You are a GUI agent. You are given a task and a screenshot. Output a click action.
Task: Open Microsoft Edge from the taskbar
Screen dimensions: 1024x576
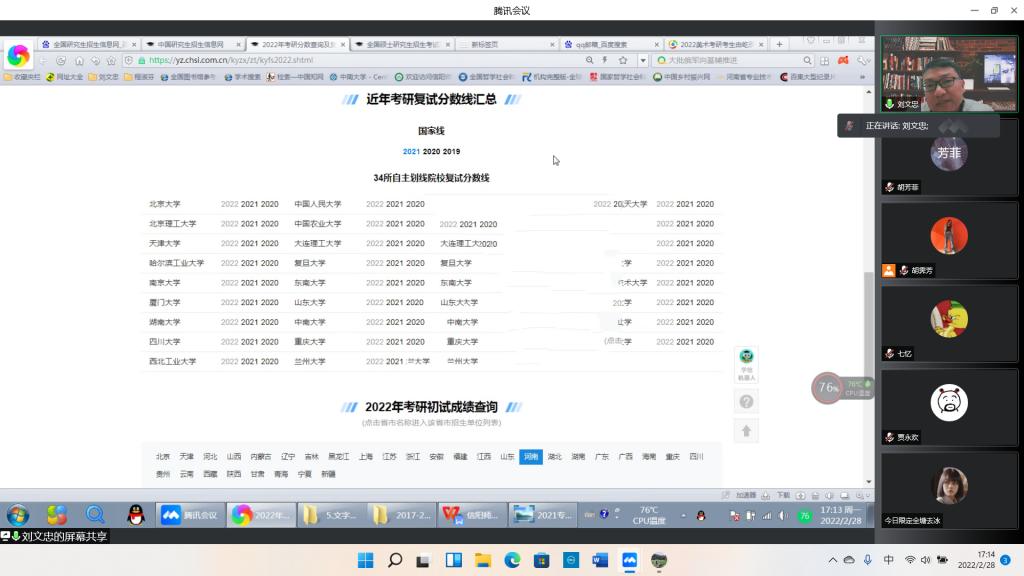[512, 560]
